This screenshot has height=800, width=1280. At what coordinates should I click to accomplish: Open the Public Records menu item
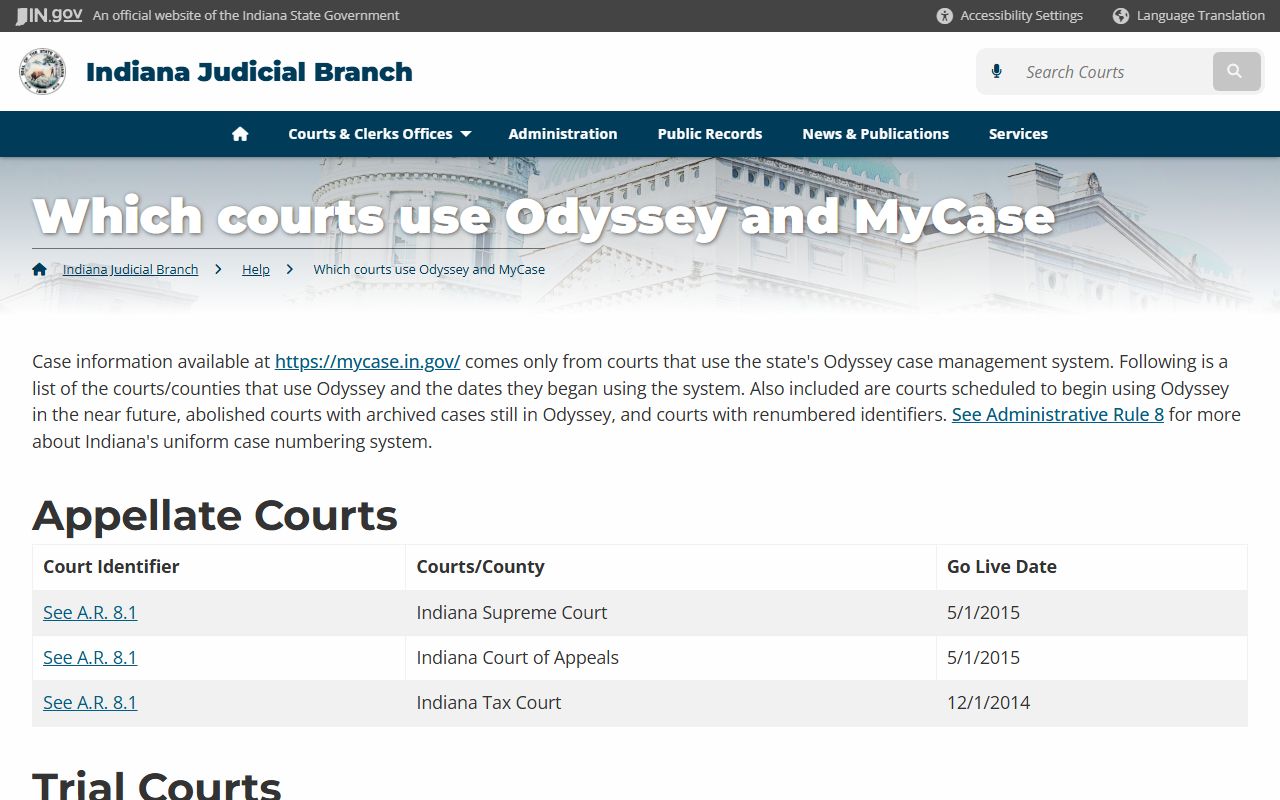pyautogui.click(x=710, y=134)
